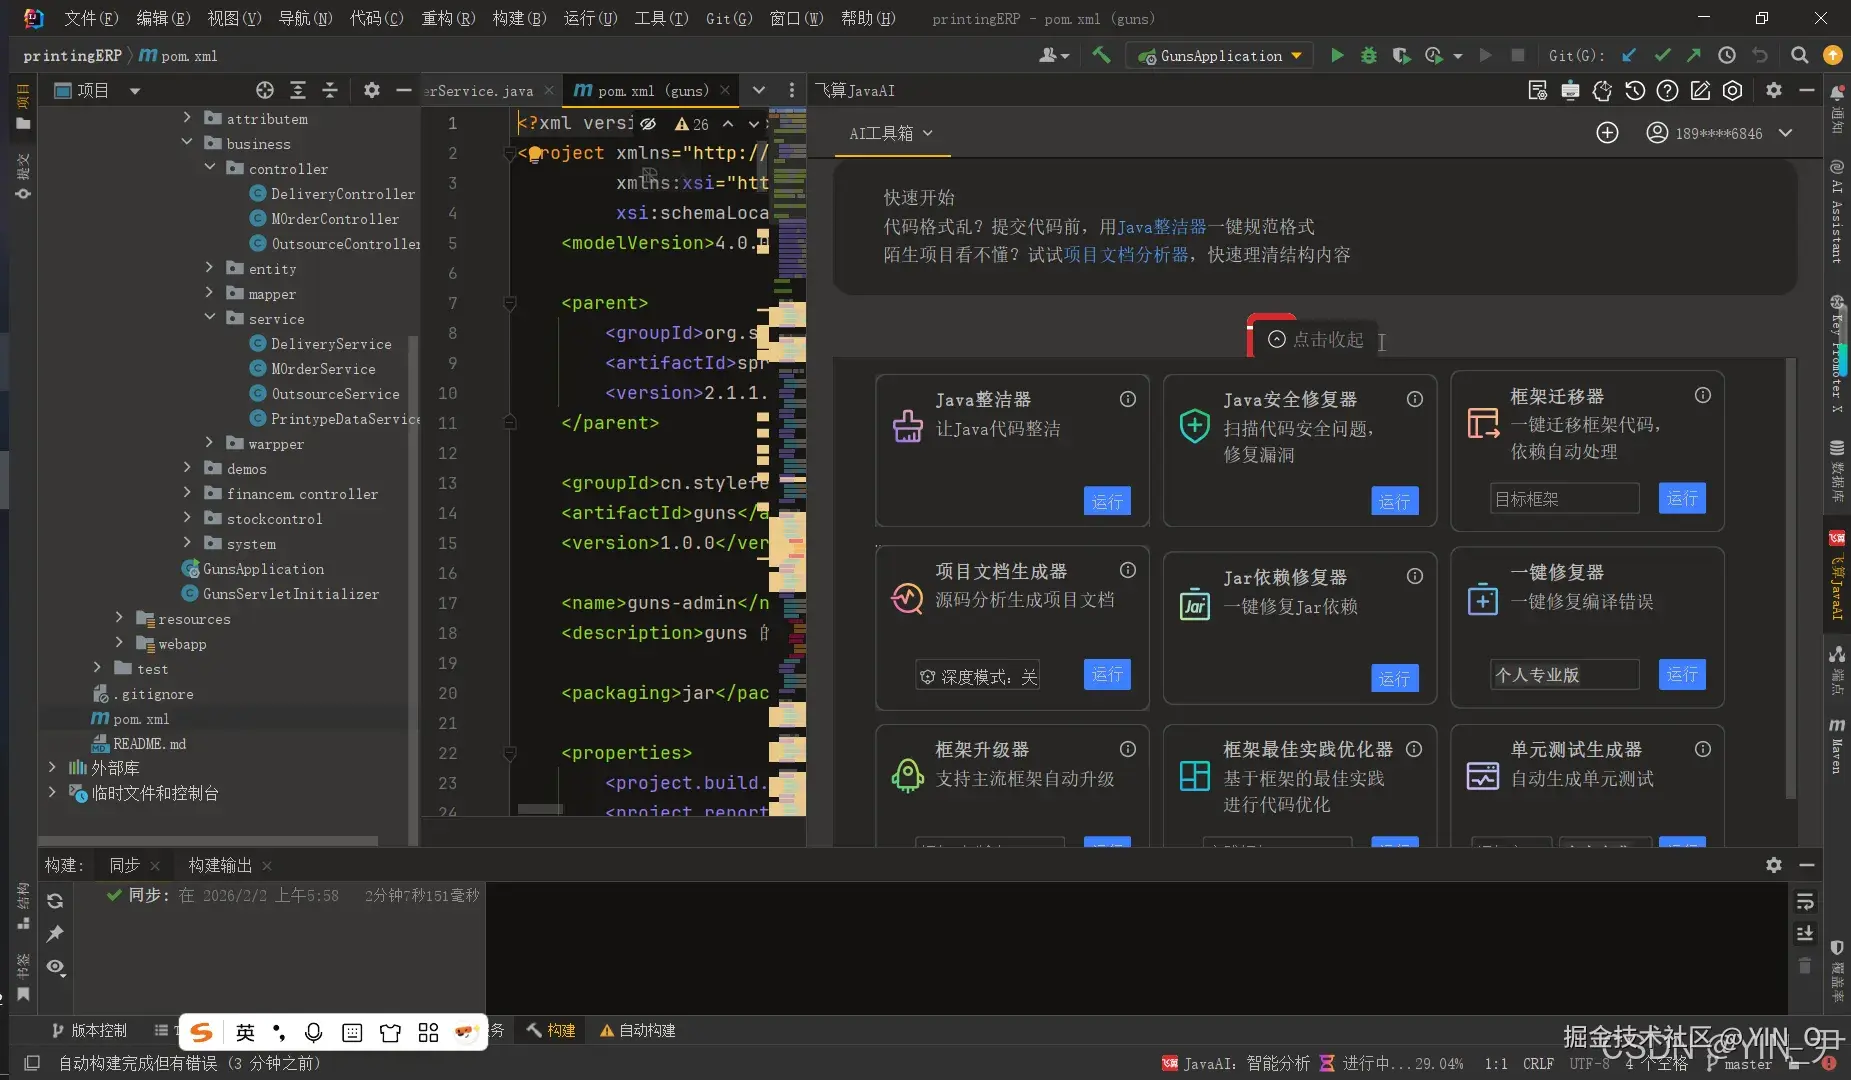Start debugging using the bug icon

coord(1369,55)
